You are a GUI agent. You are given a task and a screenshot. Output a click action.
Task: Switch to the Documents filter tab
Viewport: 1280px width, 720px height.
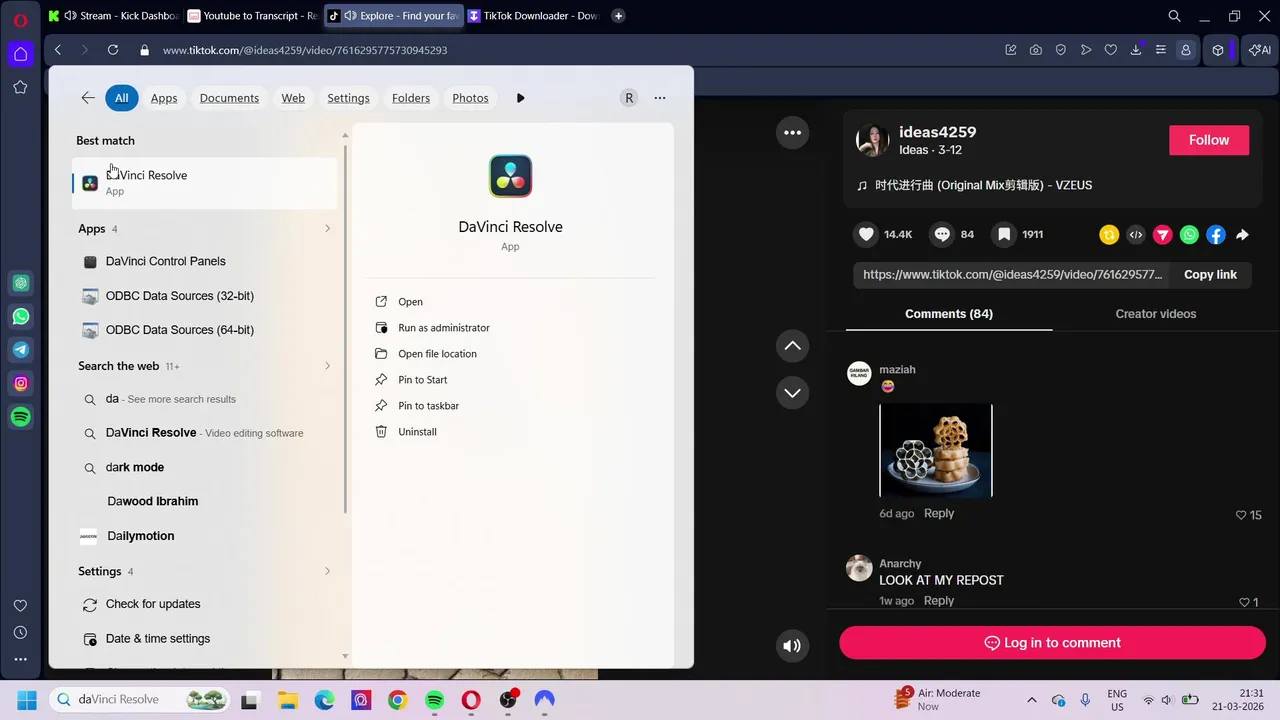tap(229, 98)
